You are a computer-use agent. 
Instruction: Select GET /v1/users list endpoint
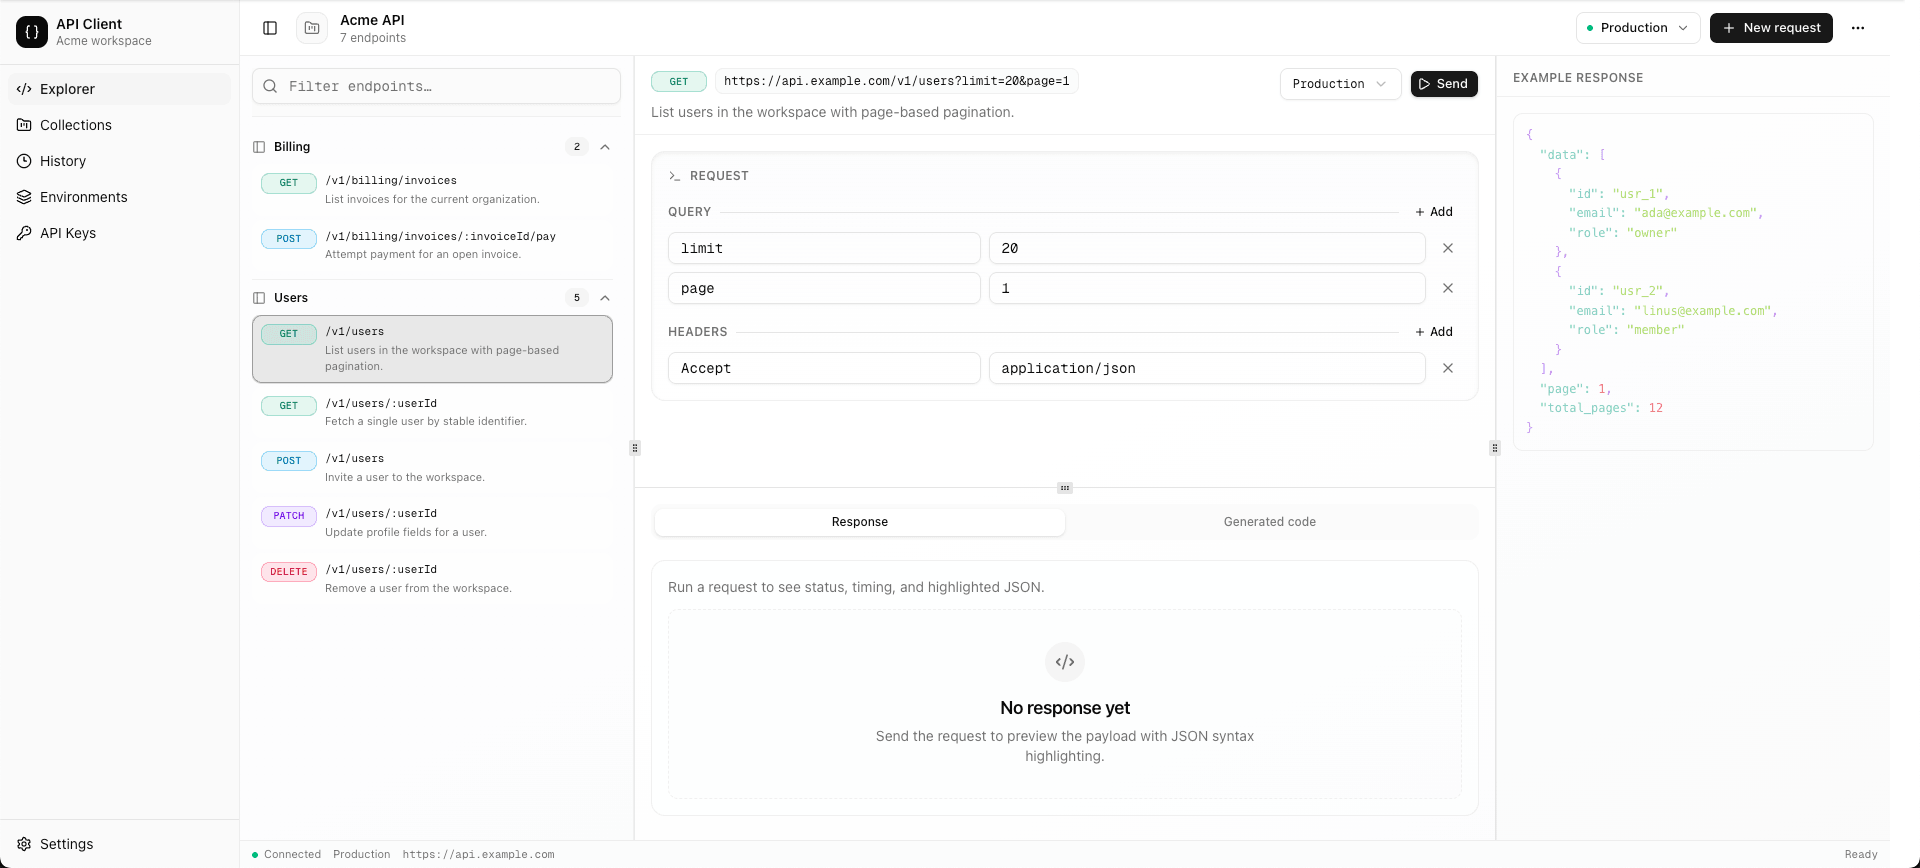tap(432, 349)
